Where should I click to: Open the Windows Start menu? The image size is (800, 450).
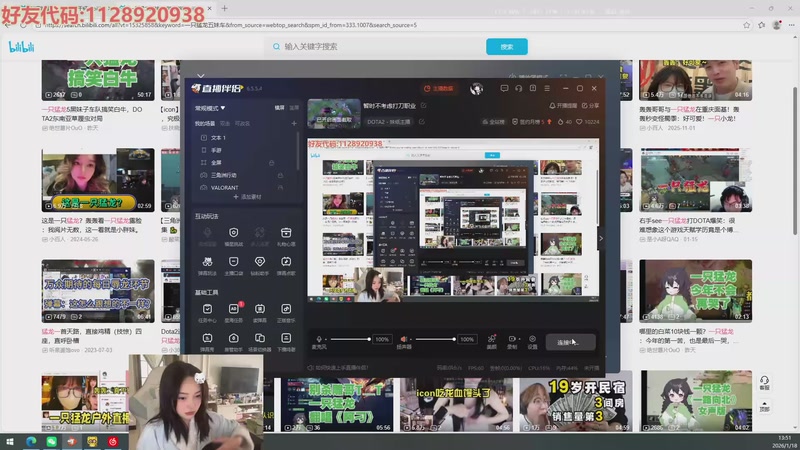[x=10, y=442]
